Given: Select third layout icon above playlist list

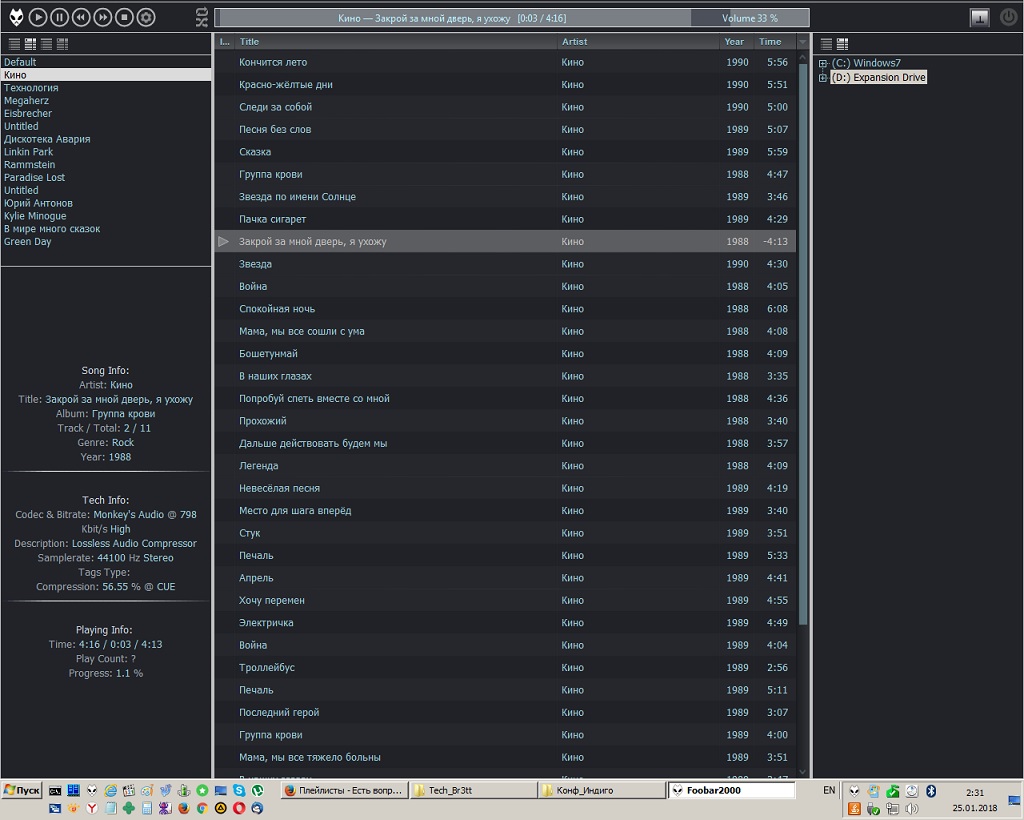Looking at the screenshot, I should 46,44.
